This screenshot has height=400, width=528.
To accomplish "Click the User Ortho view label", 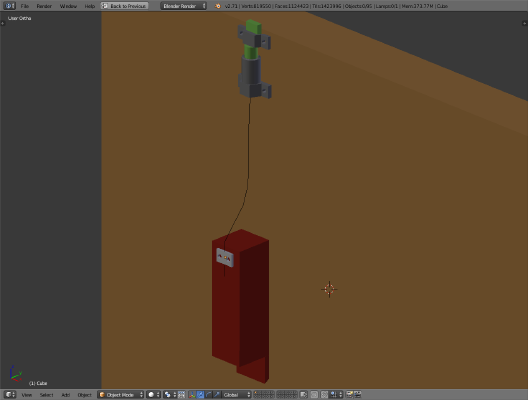I will tap(20, 18).
